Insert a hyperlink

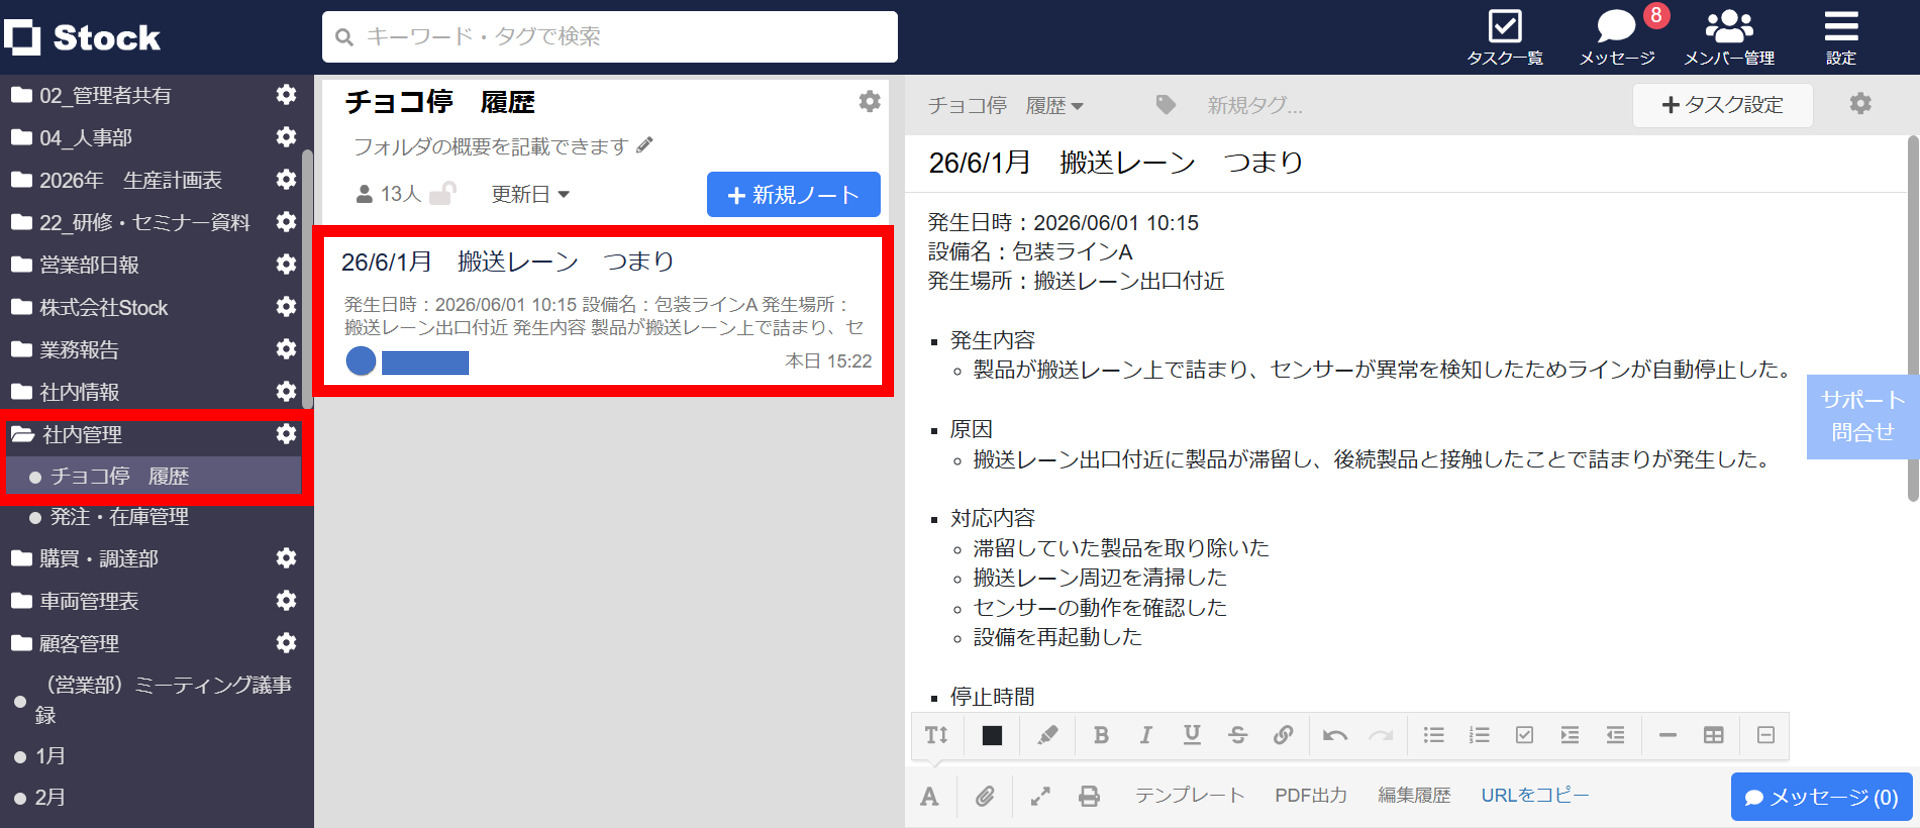[1283, 735]
